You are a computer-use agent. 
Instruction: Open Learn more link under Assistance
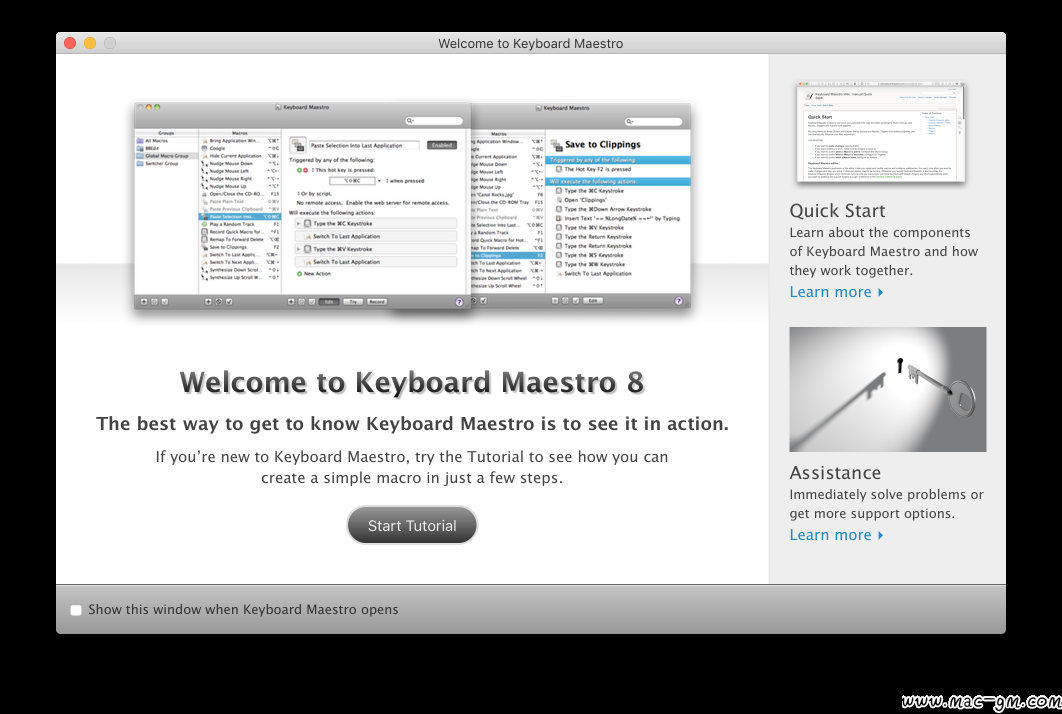click(836, 535)
